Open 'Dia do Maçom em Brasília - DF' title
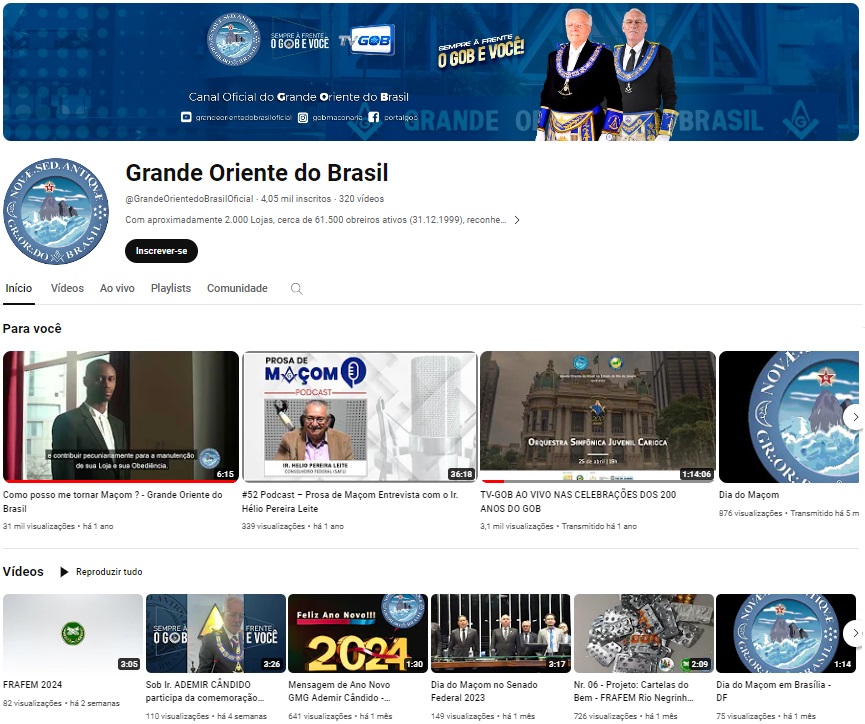The image size is (865, 724). click(x=773, y=691)
